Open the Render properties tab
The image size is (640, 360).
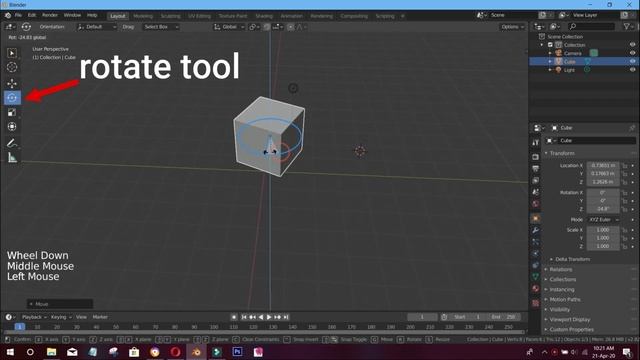coord(536,157)
